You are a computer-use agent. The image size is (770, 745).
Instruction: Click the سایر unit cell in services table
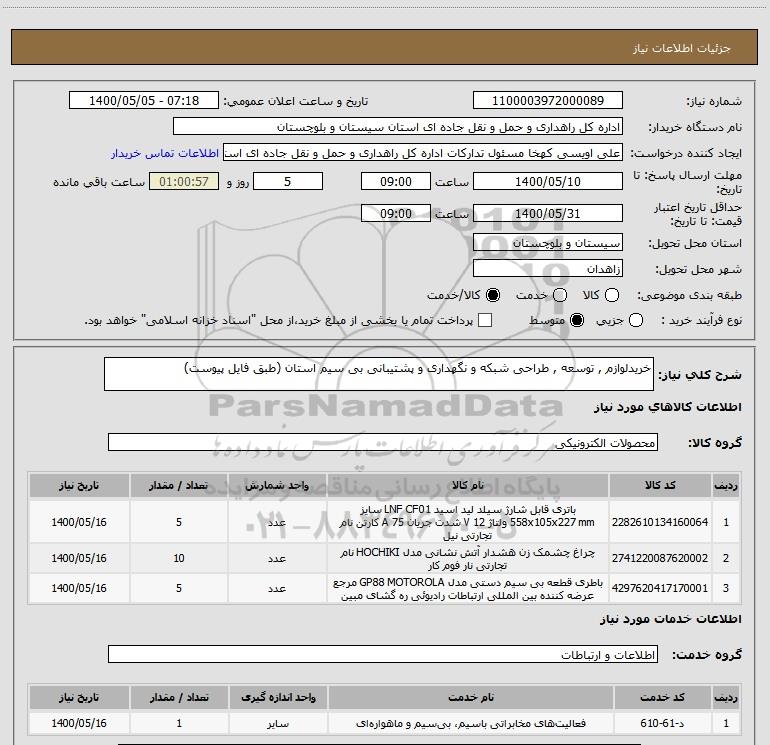[x=278, y=723]
